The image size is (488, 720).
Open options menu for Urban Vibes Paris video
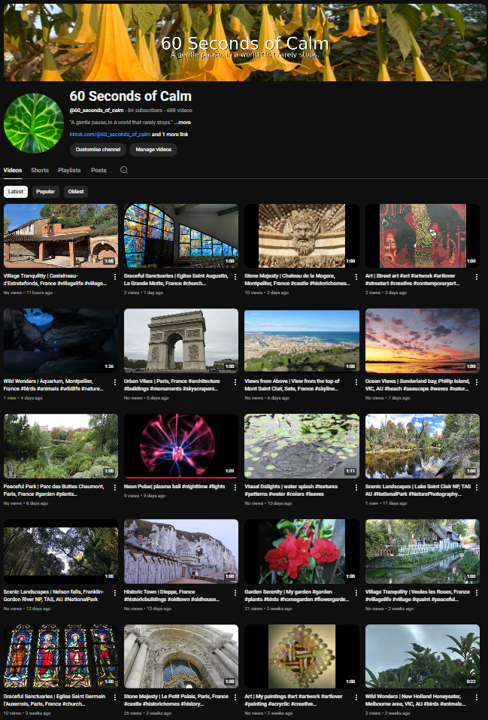point(235,382)
